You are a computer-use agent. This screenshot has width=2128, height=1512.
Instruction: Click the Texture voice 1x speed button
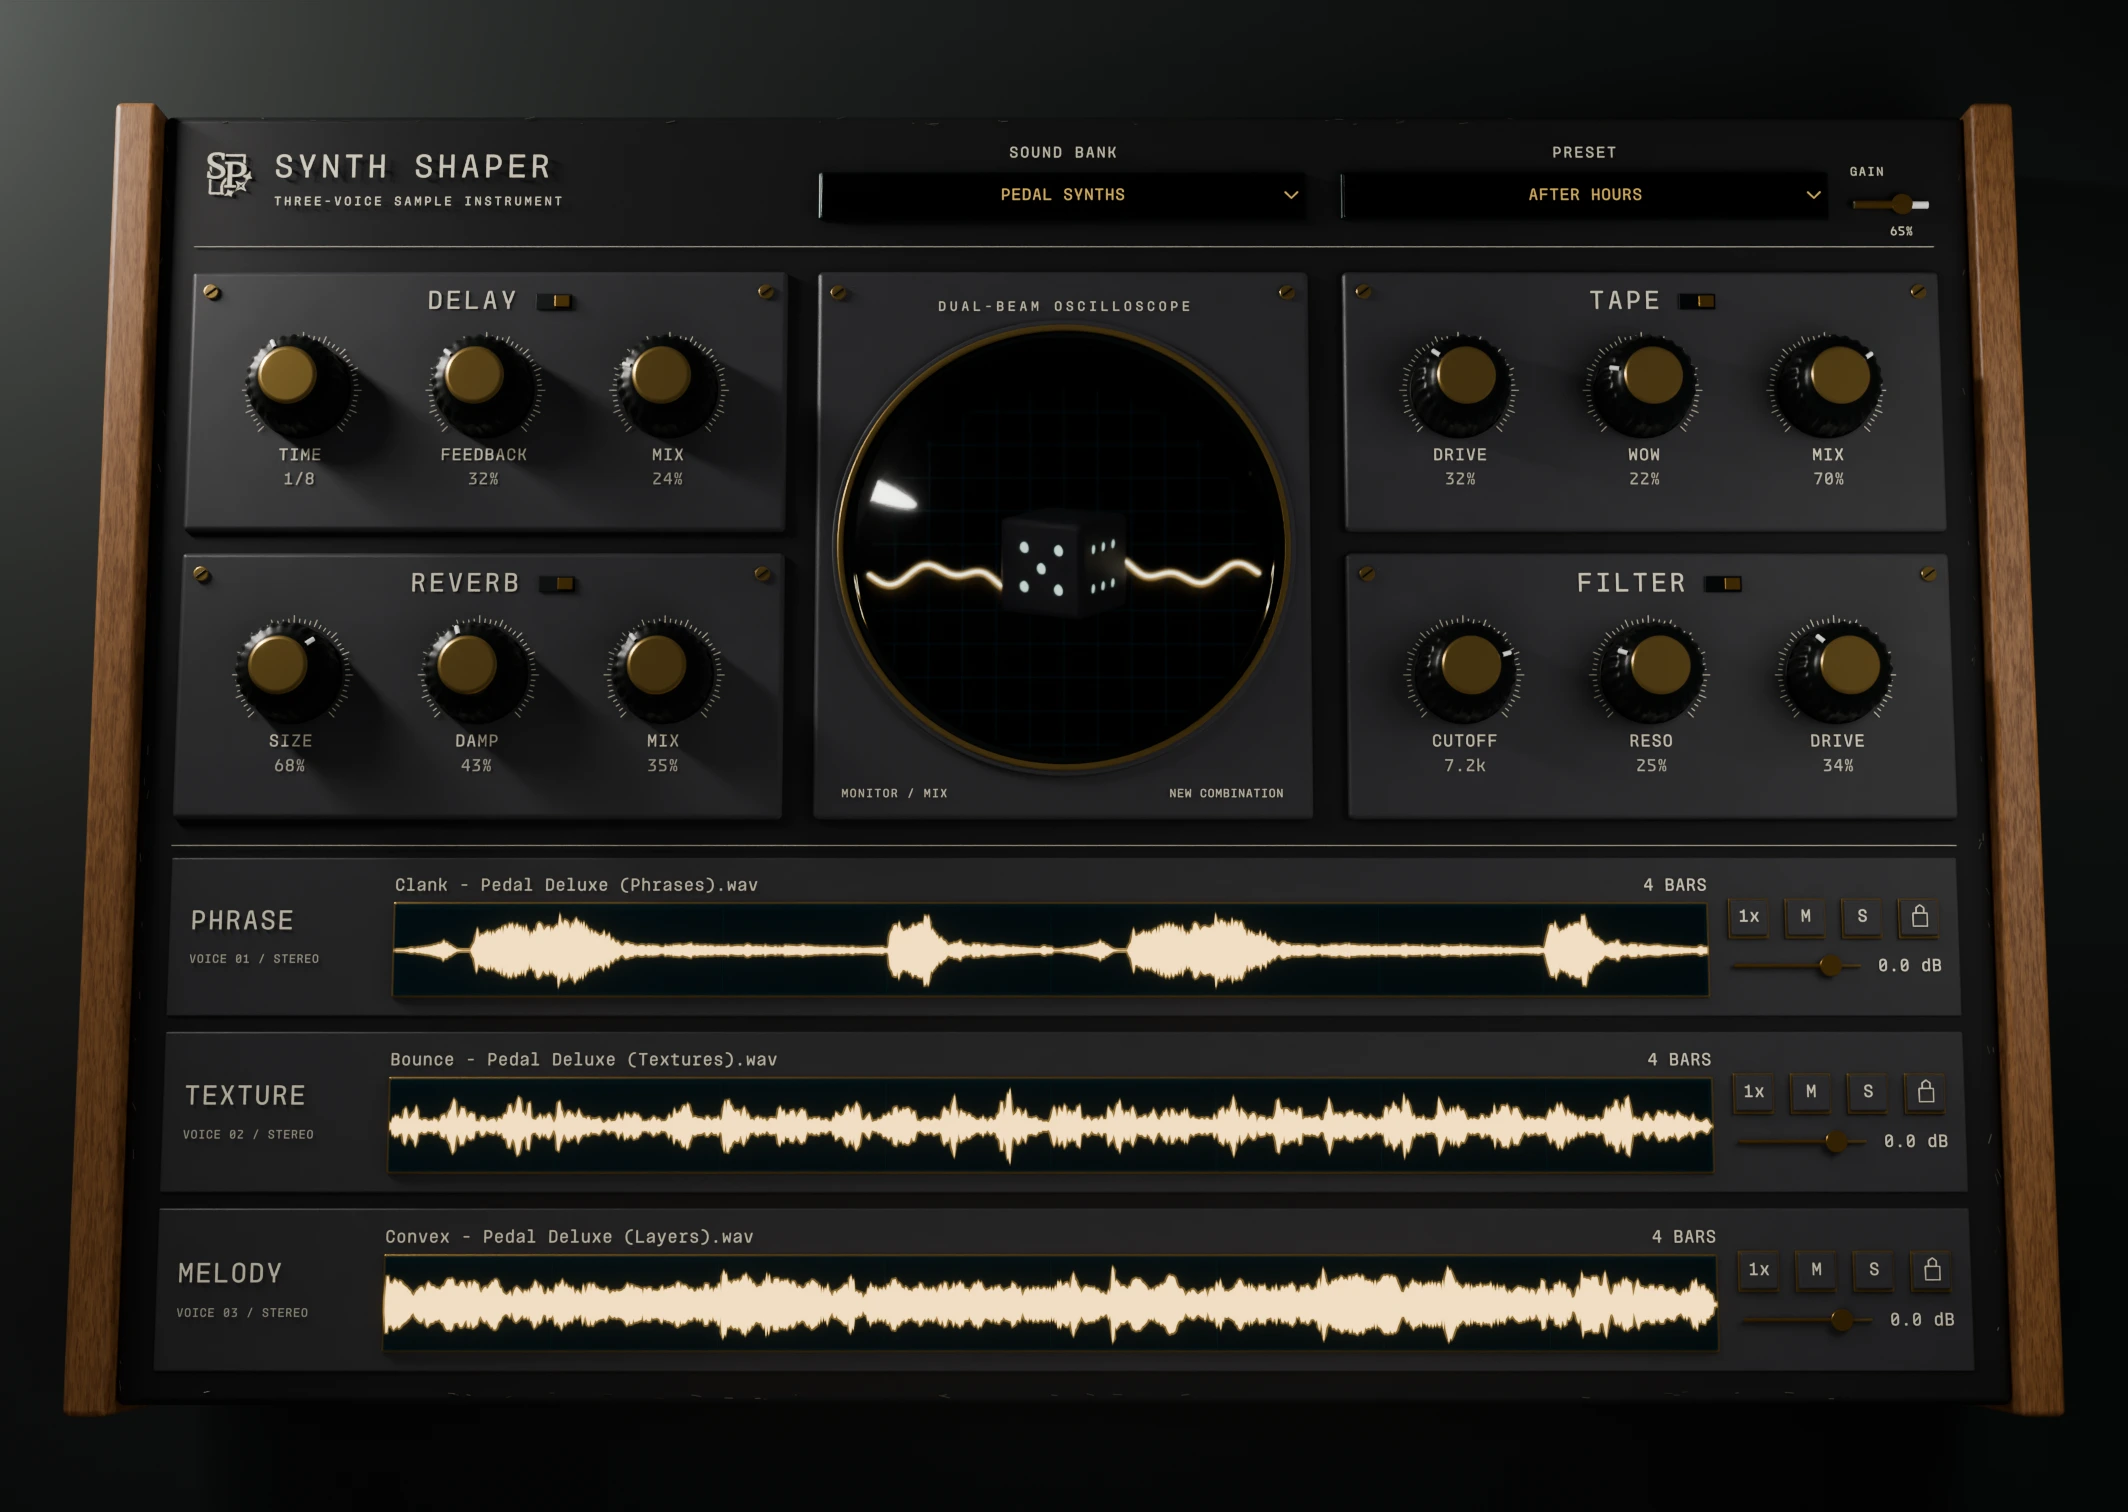pos(1754,1092)
